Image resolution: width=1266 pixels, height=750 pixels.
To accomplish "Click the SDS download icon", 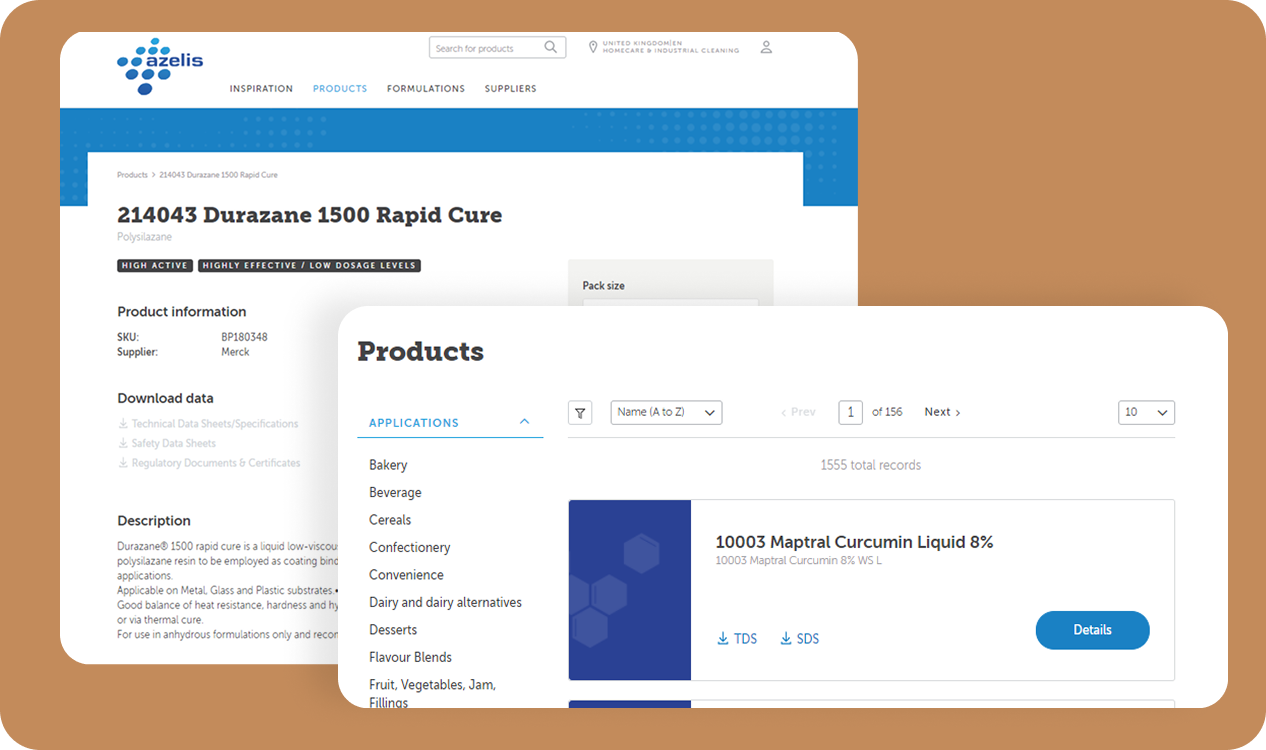I will point(786,639).
